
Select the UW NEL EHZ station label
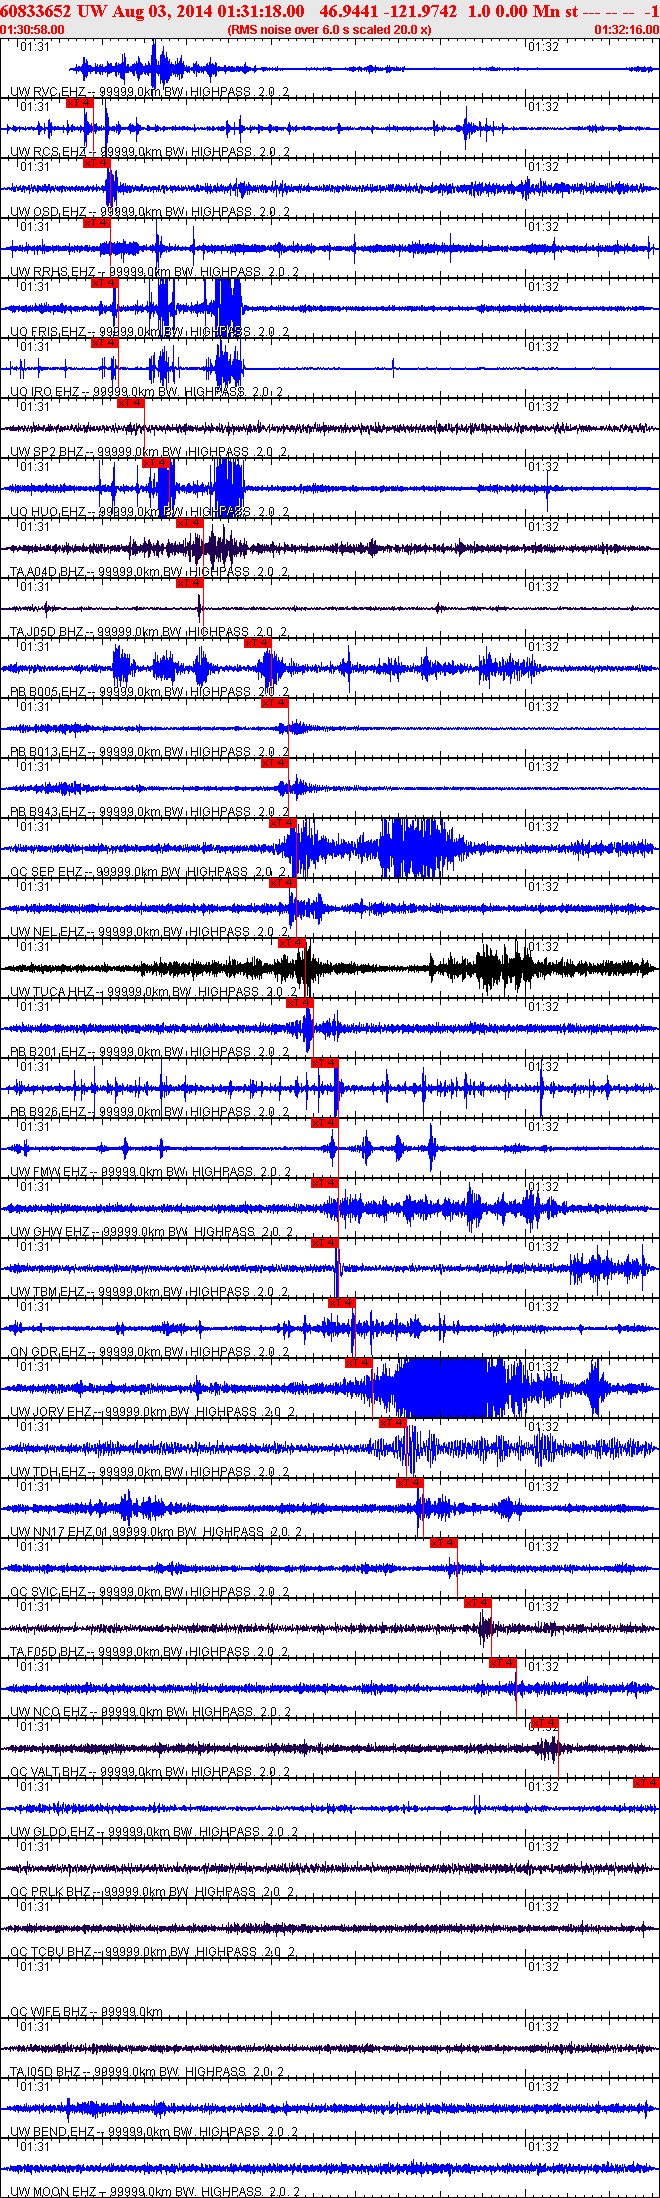(150, 932)
